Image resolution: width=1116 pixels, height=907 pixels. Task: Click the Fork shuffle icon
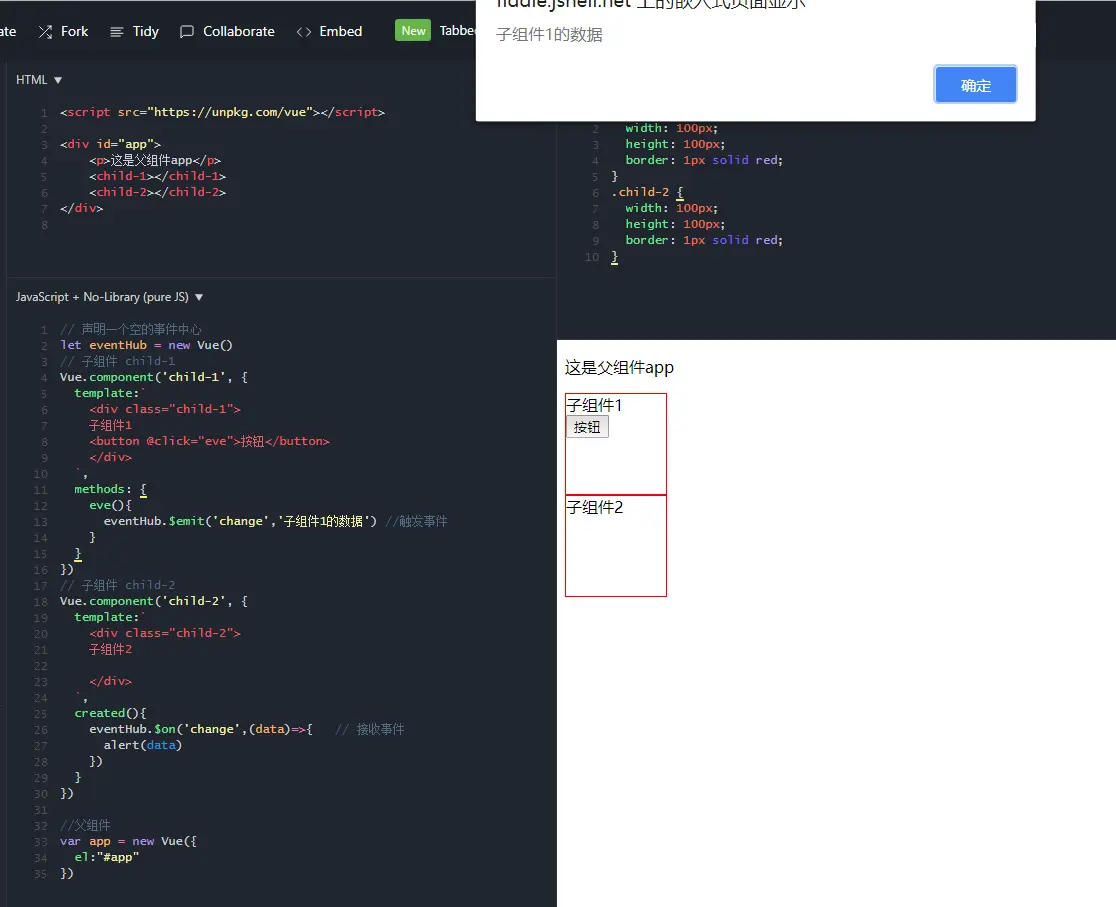[46, 31]
